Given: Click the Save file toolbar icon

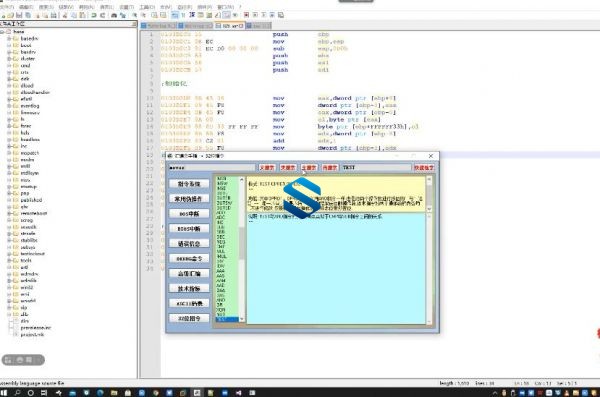Looking at the screenshot, I should 19,15.
